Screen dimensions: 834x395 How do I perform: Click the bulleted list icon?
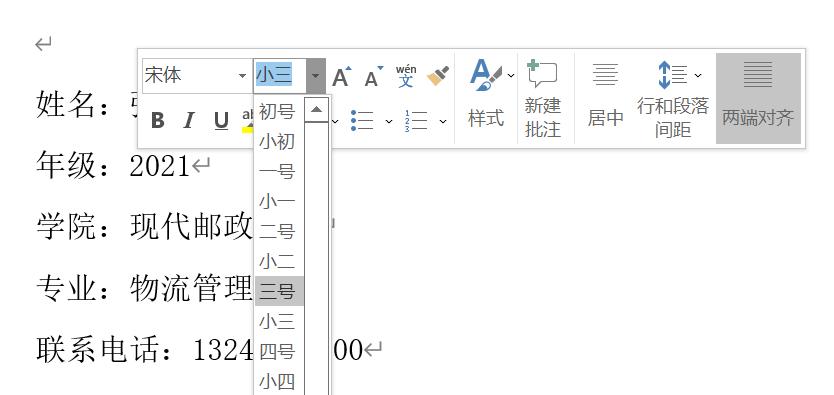pos(362,121)
